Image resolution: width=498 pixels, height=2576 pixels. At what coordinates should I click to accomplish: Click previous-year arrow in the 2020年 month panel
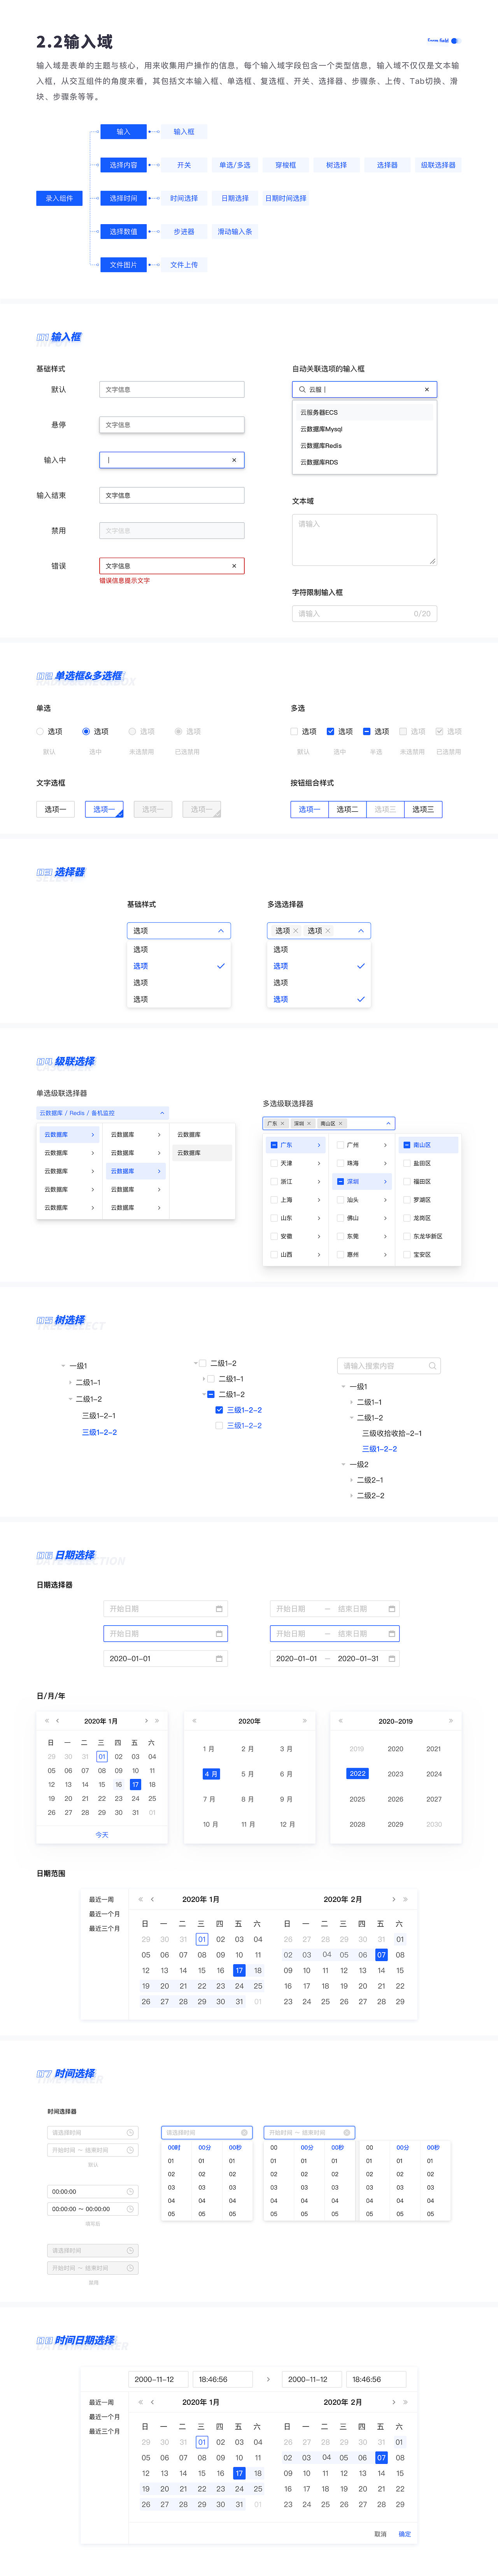[x=194, y=1720]
